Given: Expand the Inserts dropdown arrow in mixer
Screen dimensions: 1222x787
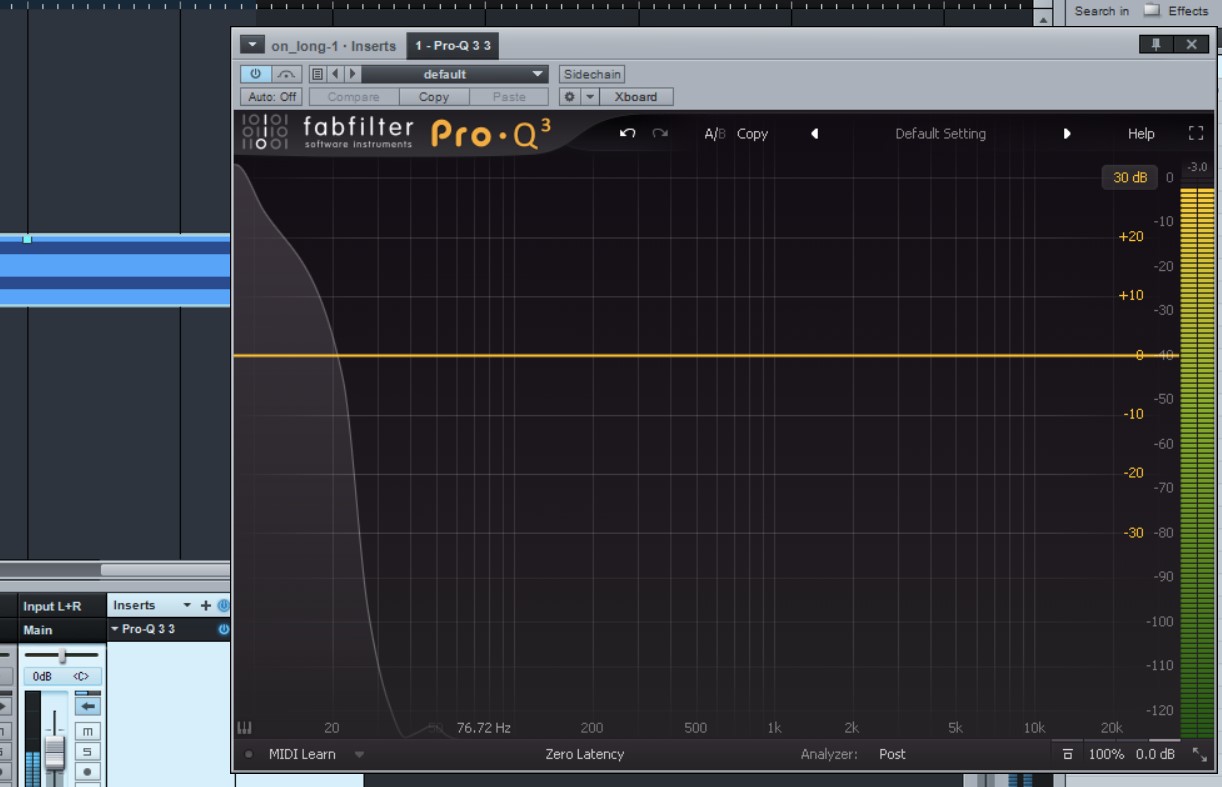Looking at the screenshot, I should tap(186, 605).
